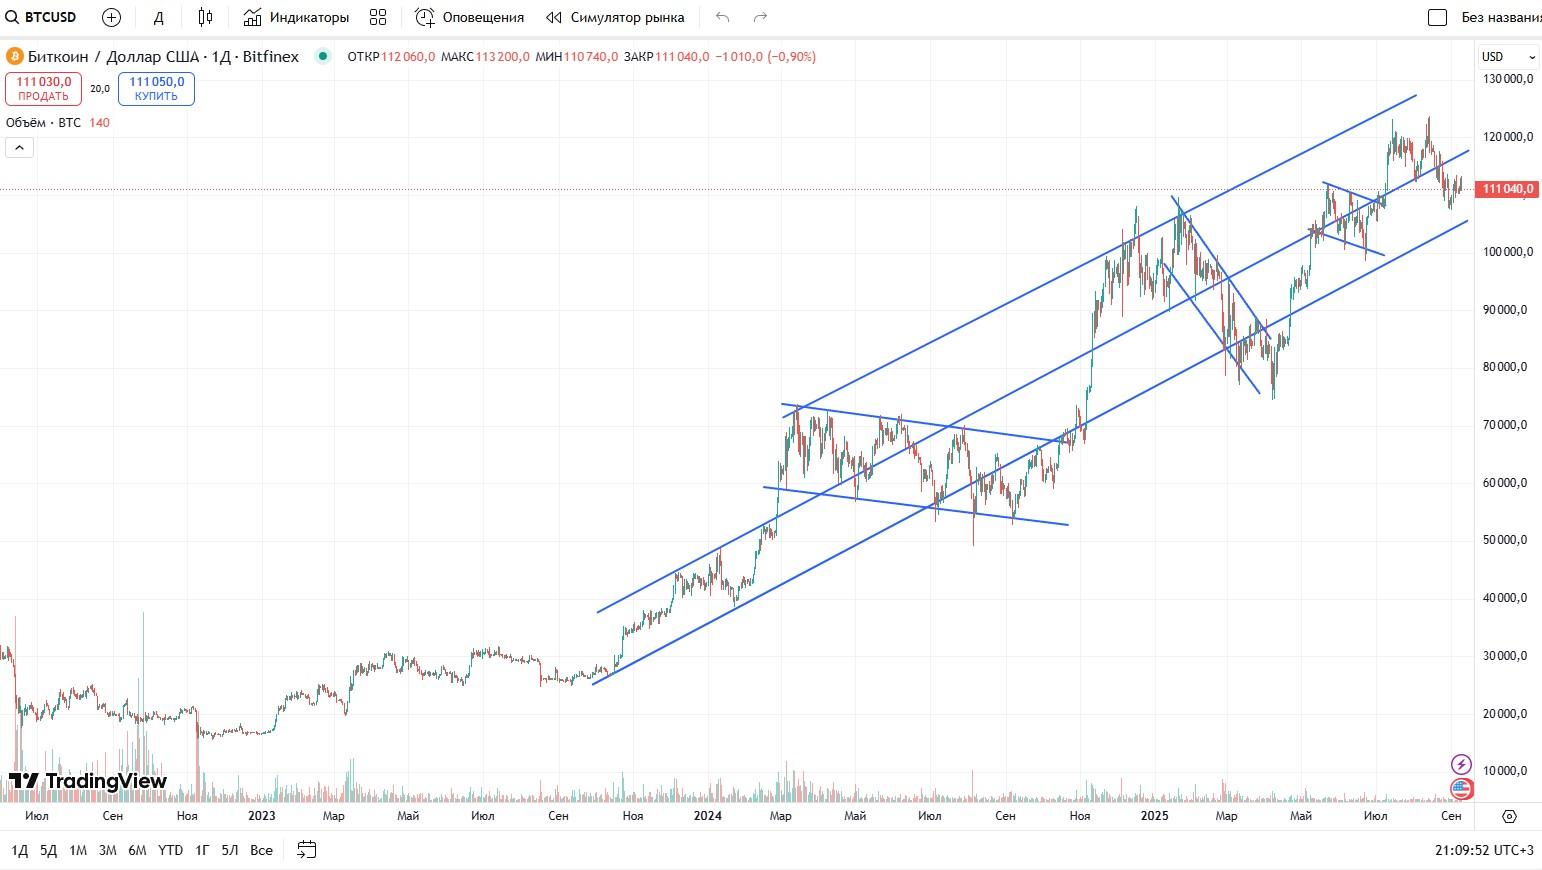The height and width of the screenshot is (870, 1542).
Task: Click the red current price label 111040,0
Action: tap(1507, 189)
